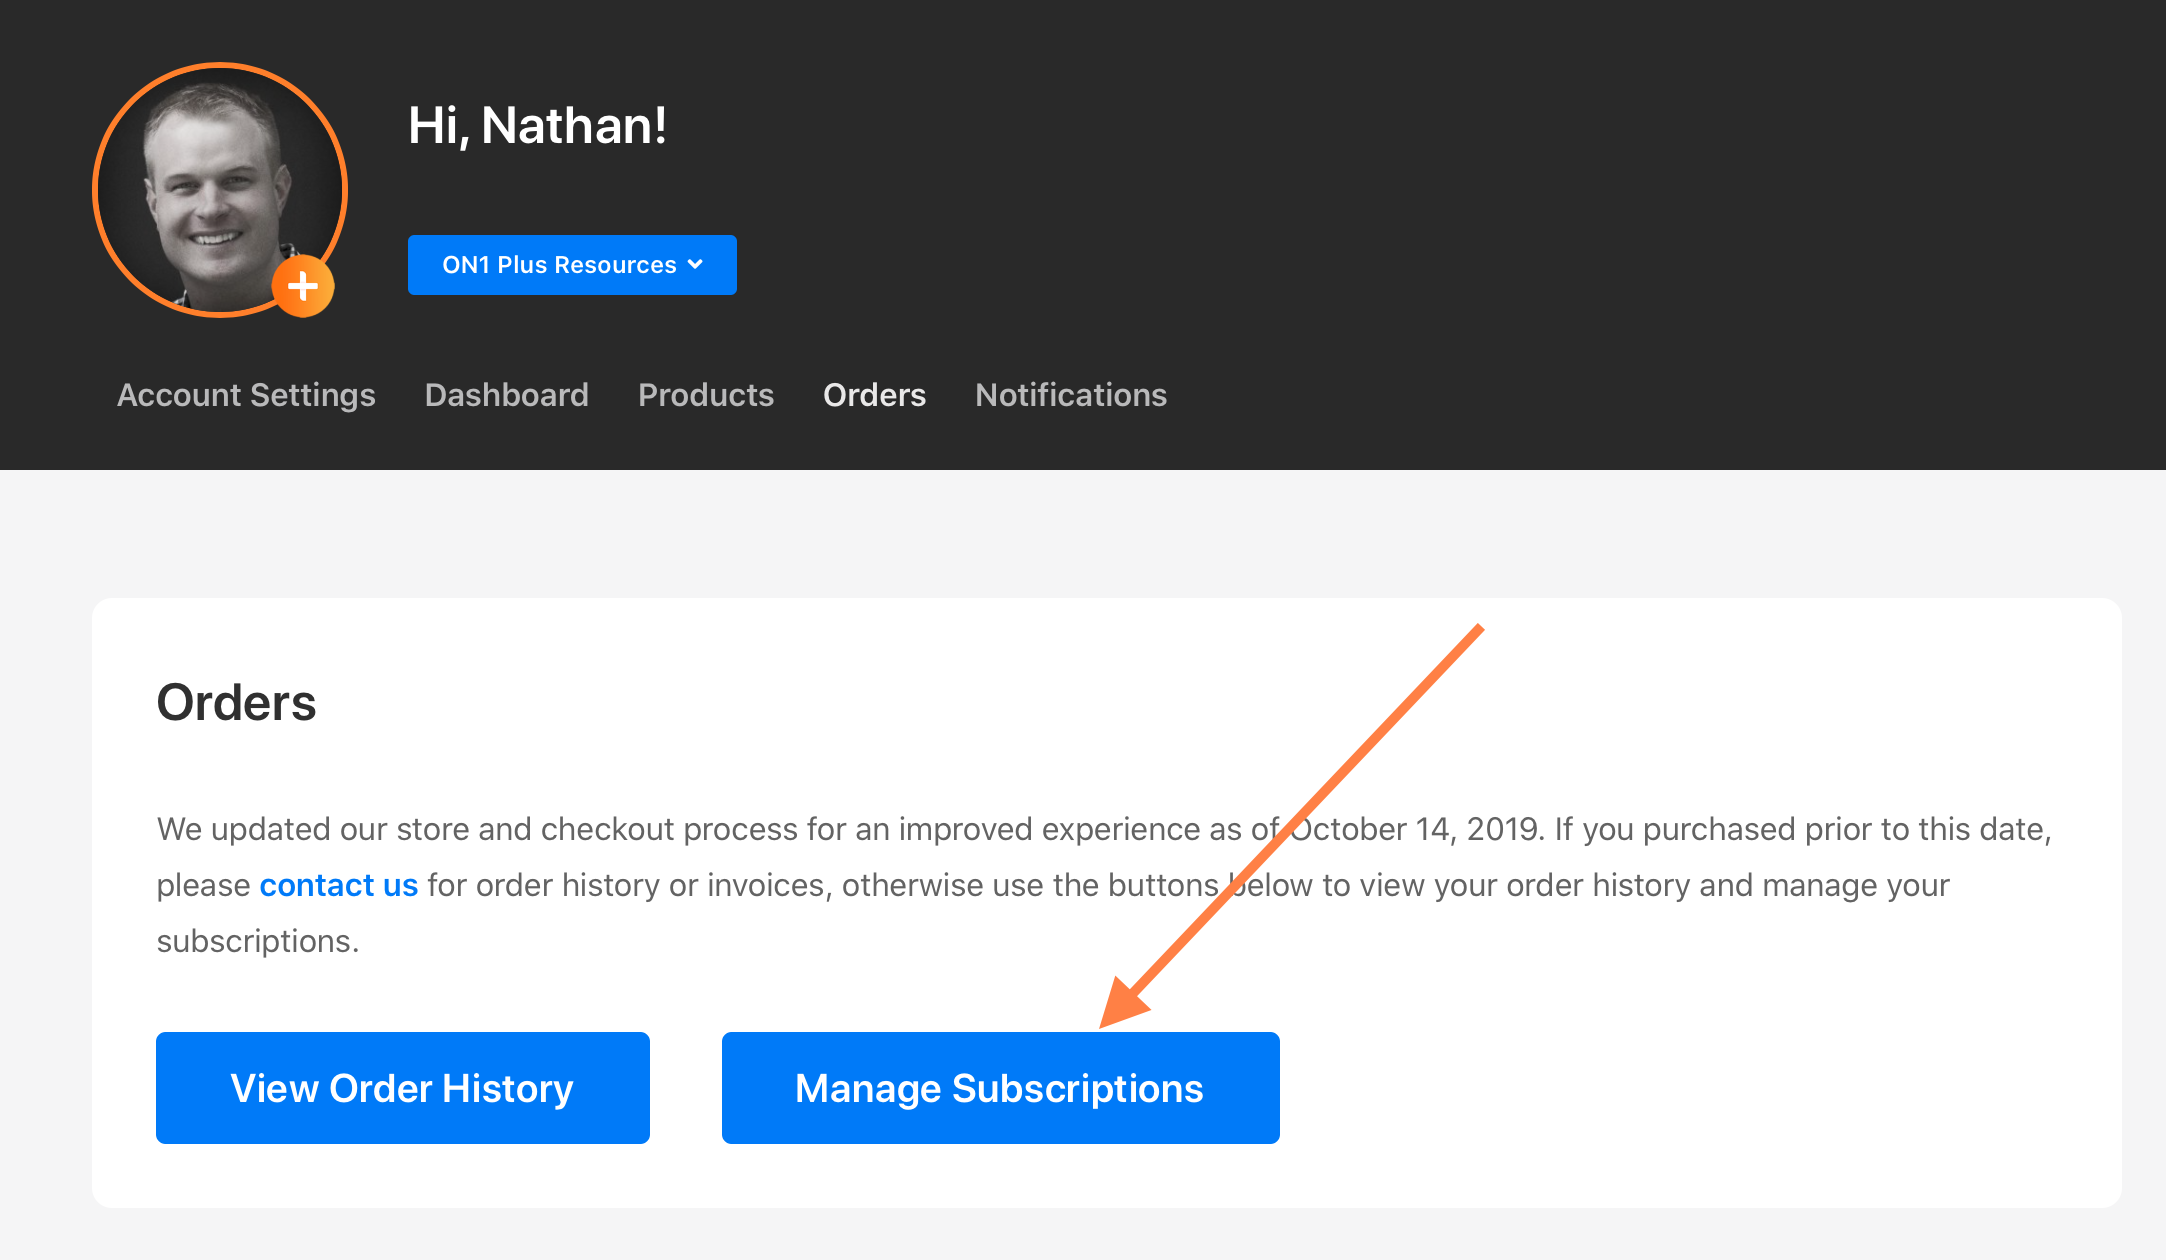The height and width of the screenshot is (1260, 2166).
Task: Click the 'Hi, Nathan!' greeting text
Action: click(537, 126)
